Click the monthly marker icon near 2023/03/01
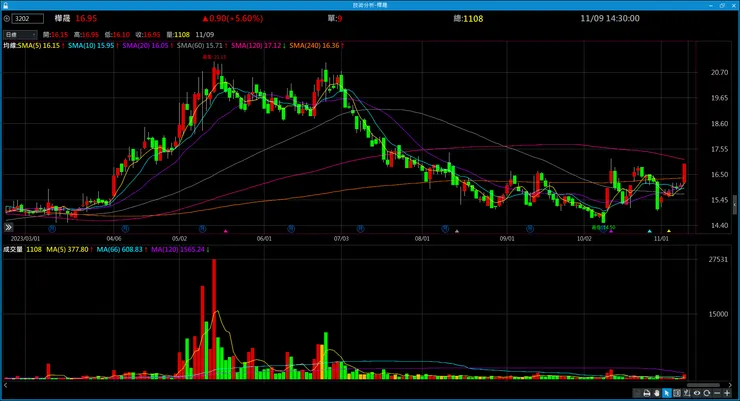The height and width of the screenshot is (401, 740). click(52, 229)
